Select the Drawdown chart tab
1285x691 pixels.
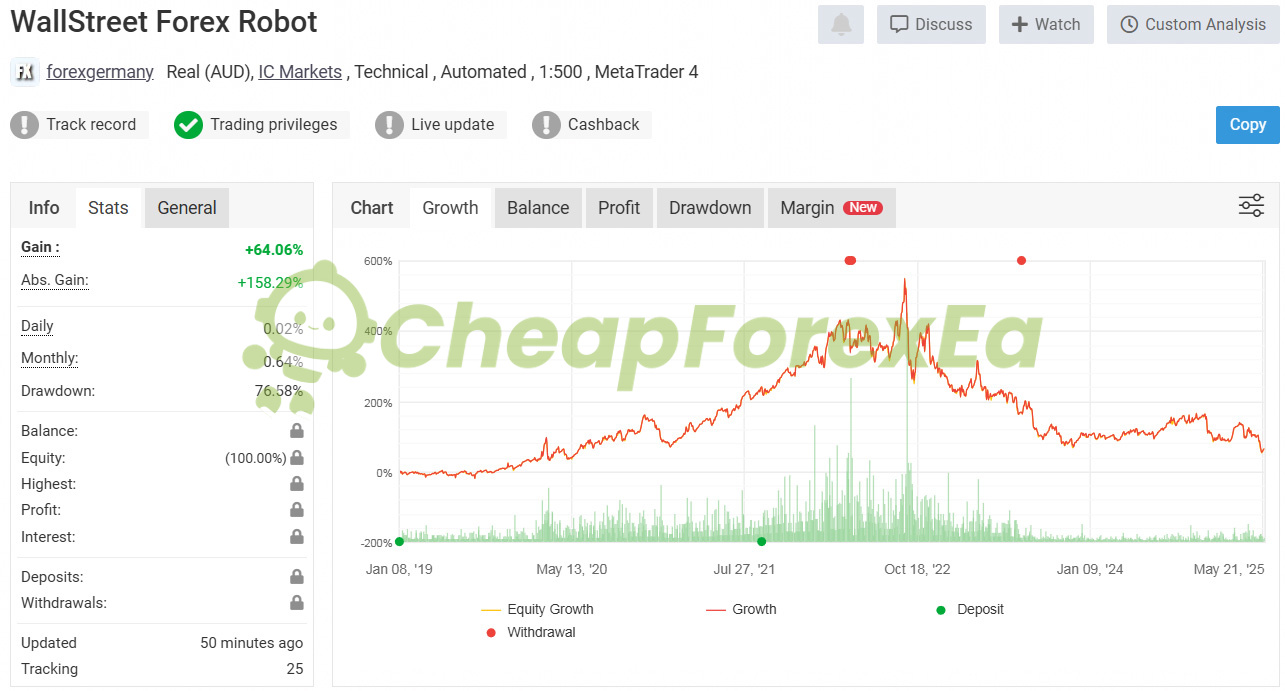pos(710,208)
